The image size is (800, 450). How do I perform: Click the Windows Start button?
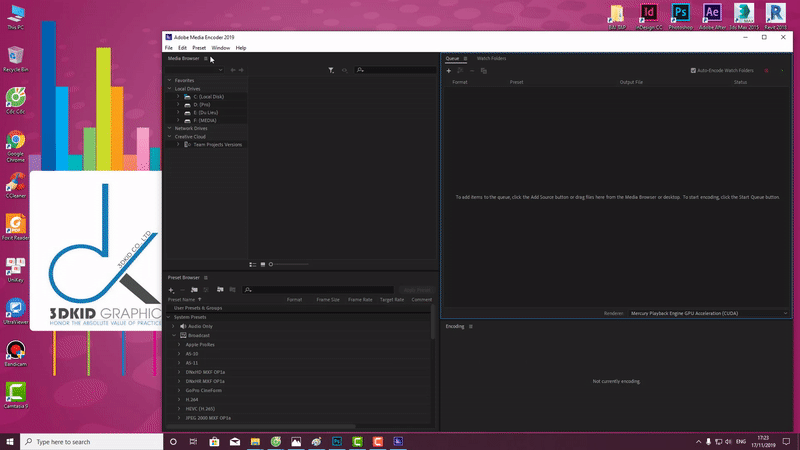pos(10,441)
